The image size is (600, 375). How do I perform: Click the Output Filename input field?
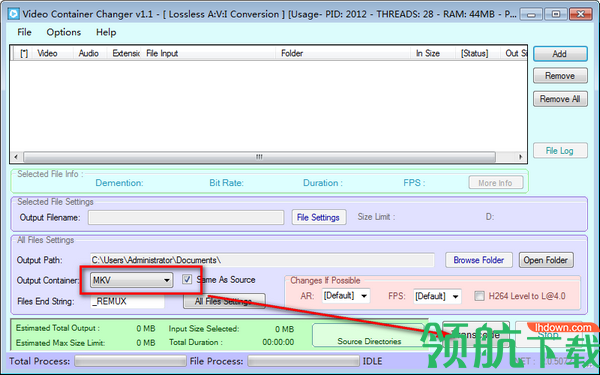click(186, 217)
